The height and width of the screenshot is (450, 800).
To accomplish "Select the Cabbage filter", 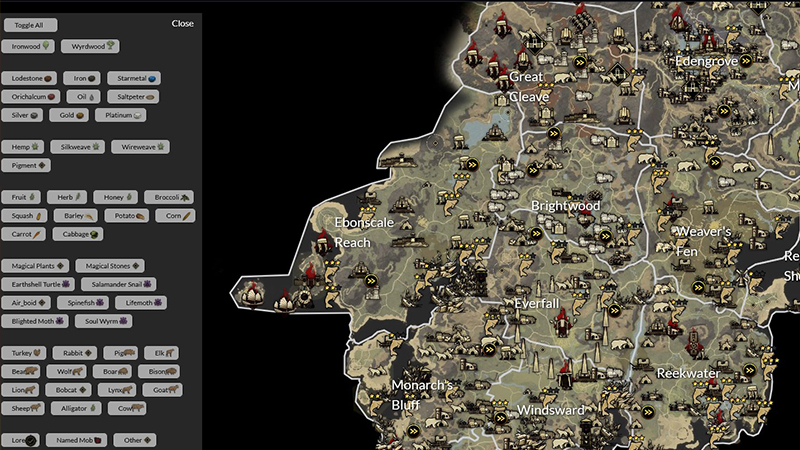I will 78,234.
